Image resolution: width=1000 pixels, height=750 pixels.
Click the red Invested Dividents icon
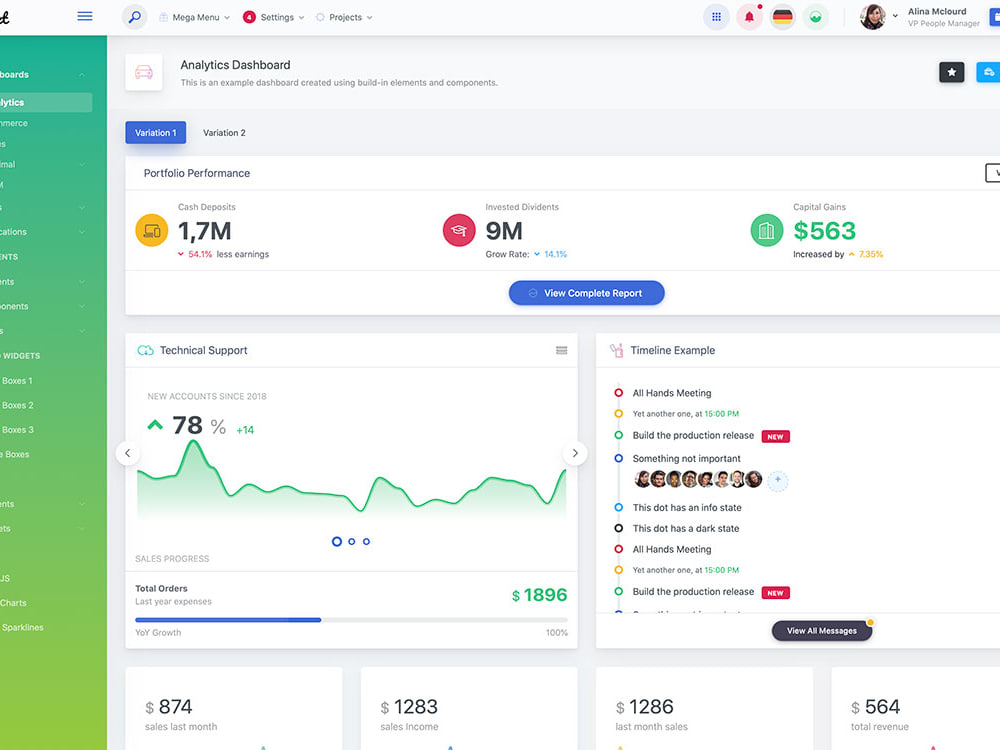coord(459,230)
